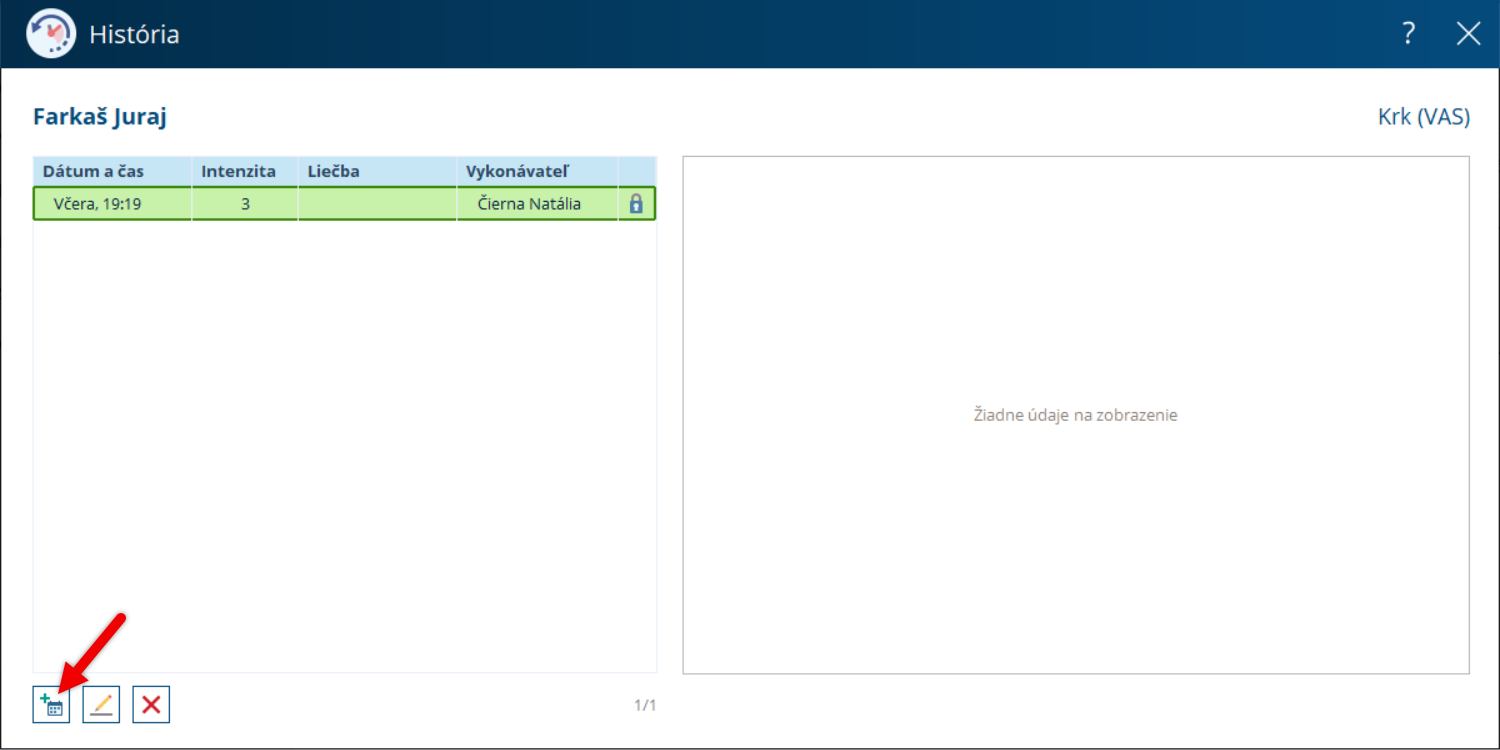Image resolution: width=1500 pixels, height=750 pixels.
Task: Delete the selected record with the red X
Action: click(x=151, y=705)
